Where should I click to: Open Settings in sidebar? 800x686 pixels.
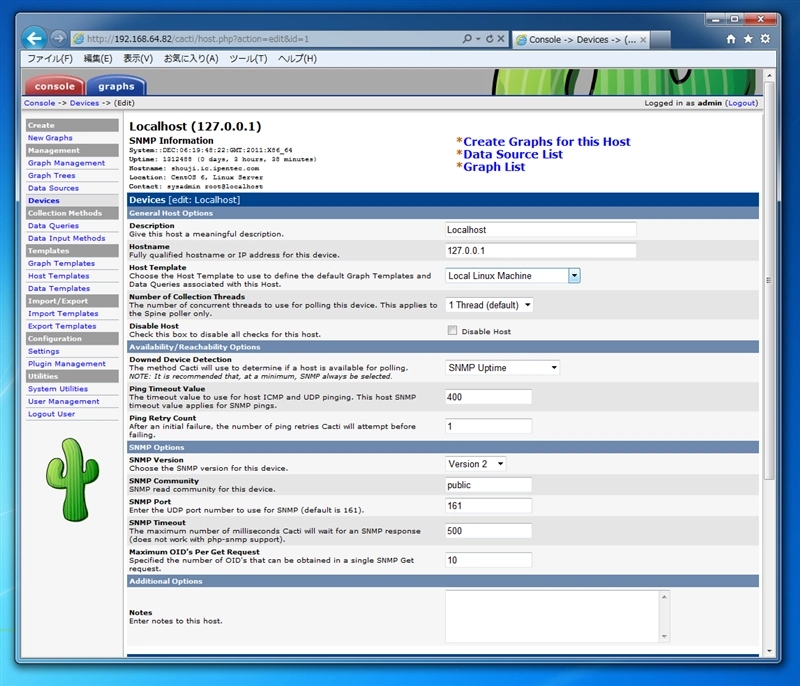(x=43, y=351)
